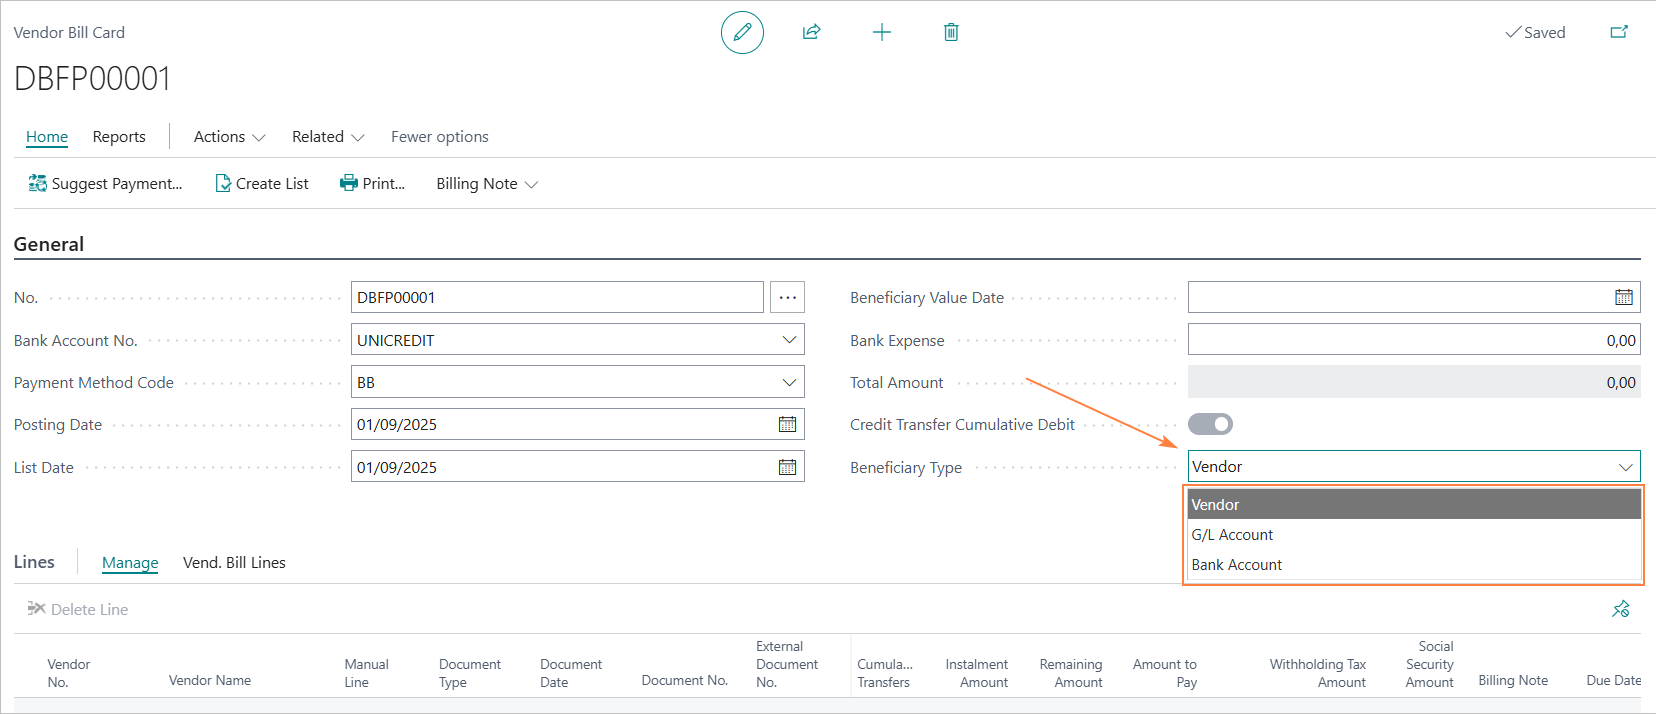Toggle Credit Transfer Cumulative Debit switch
The width and height of the screenshot is (1656, 714).
tap(1210, 425)
